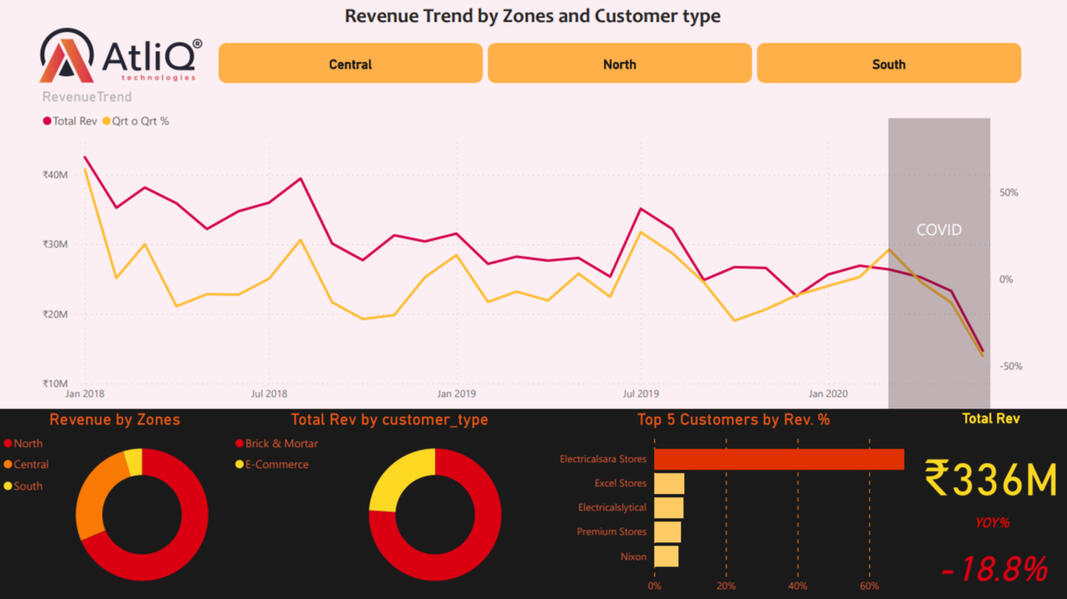The height and width of the screenshot is (599, 1067).
Task: Select North in Revenue by Zones legend
Action: pos(28,443)
